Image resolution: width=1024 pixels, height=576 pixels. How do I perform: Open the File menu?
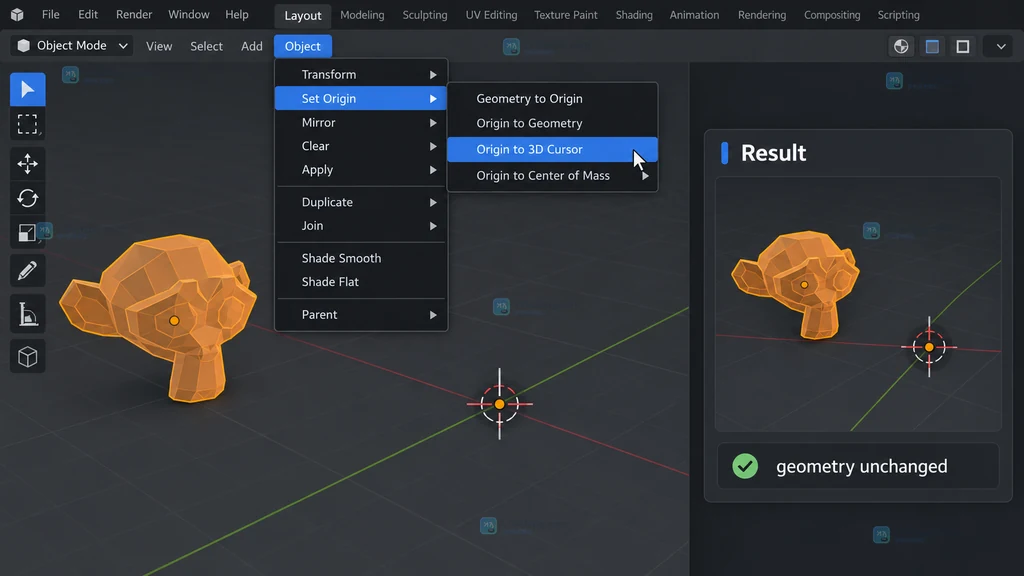tap(50, 14)
